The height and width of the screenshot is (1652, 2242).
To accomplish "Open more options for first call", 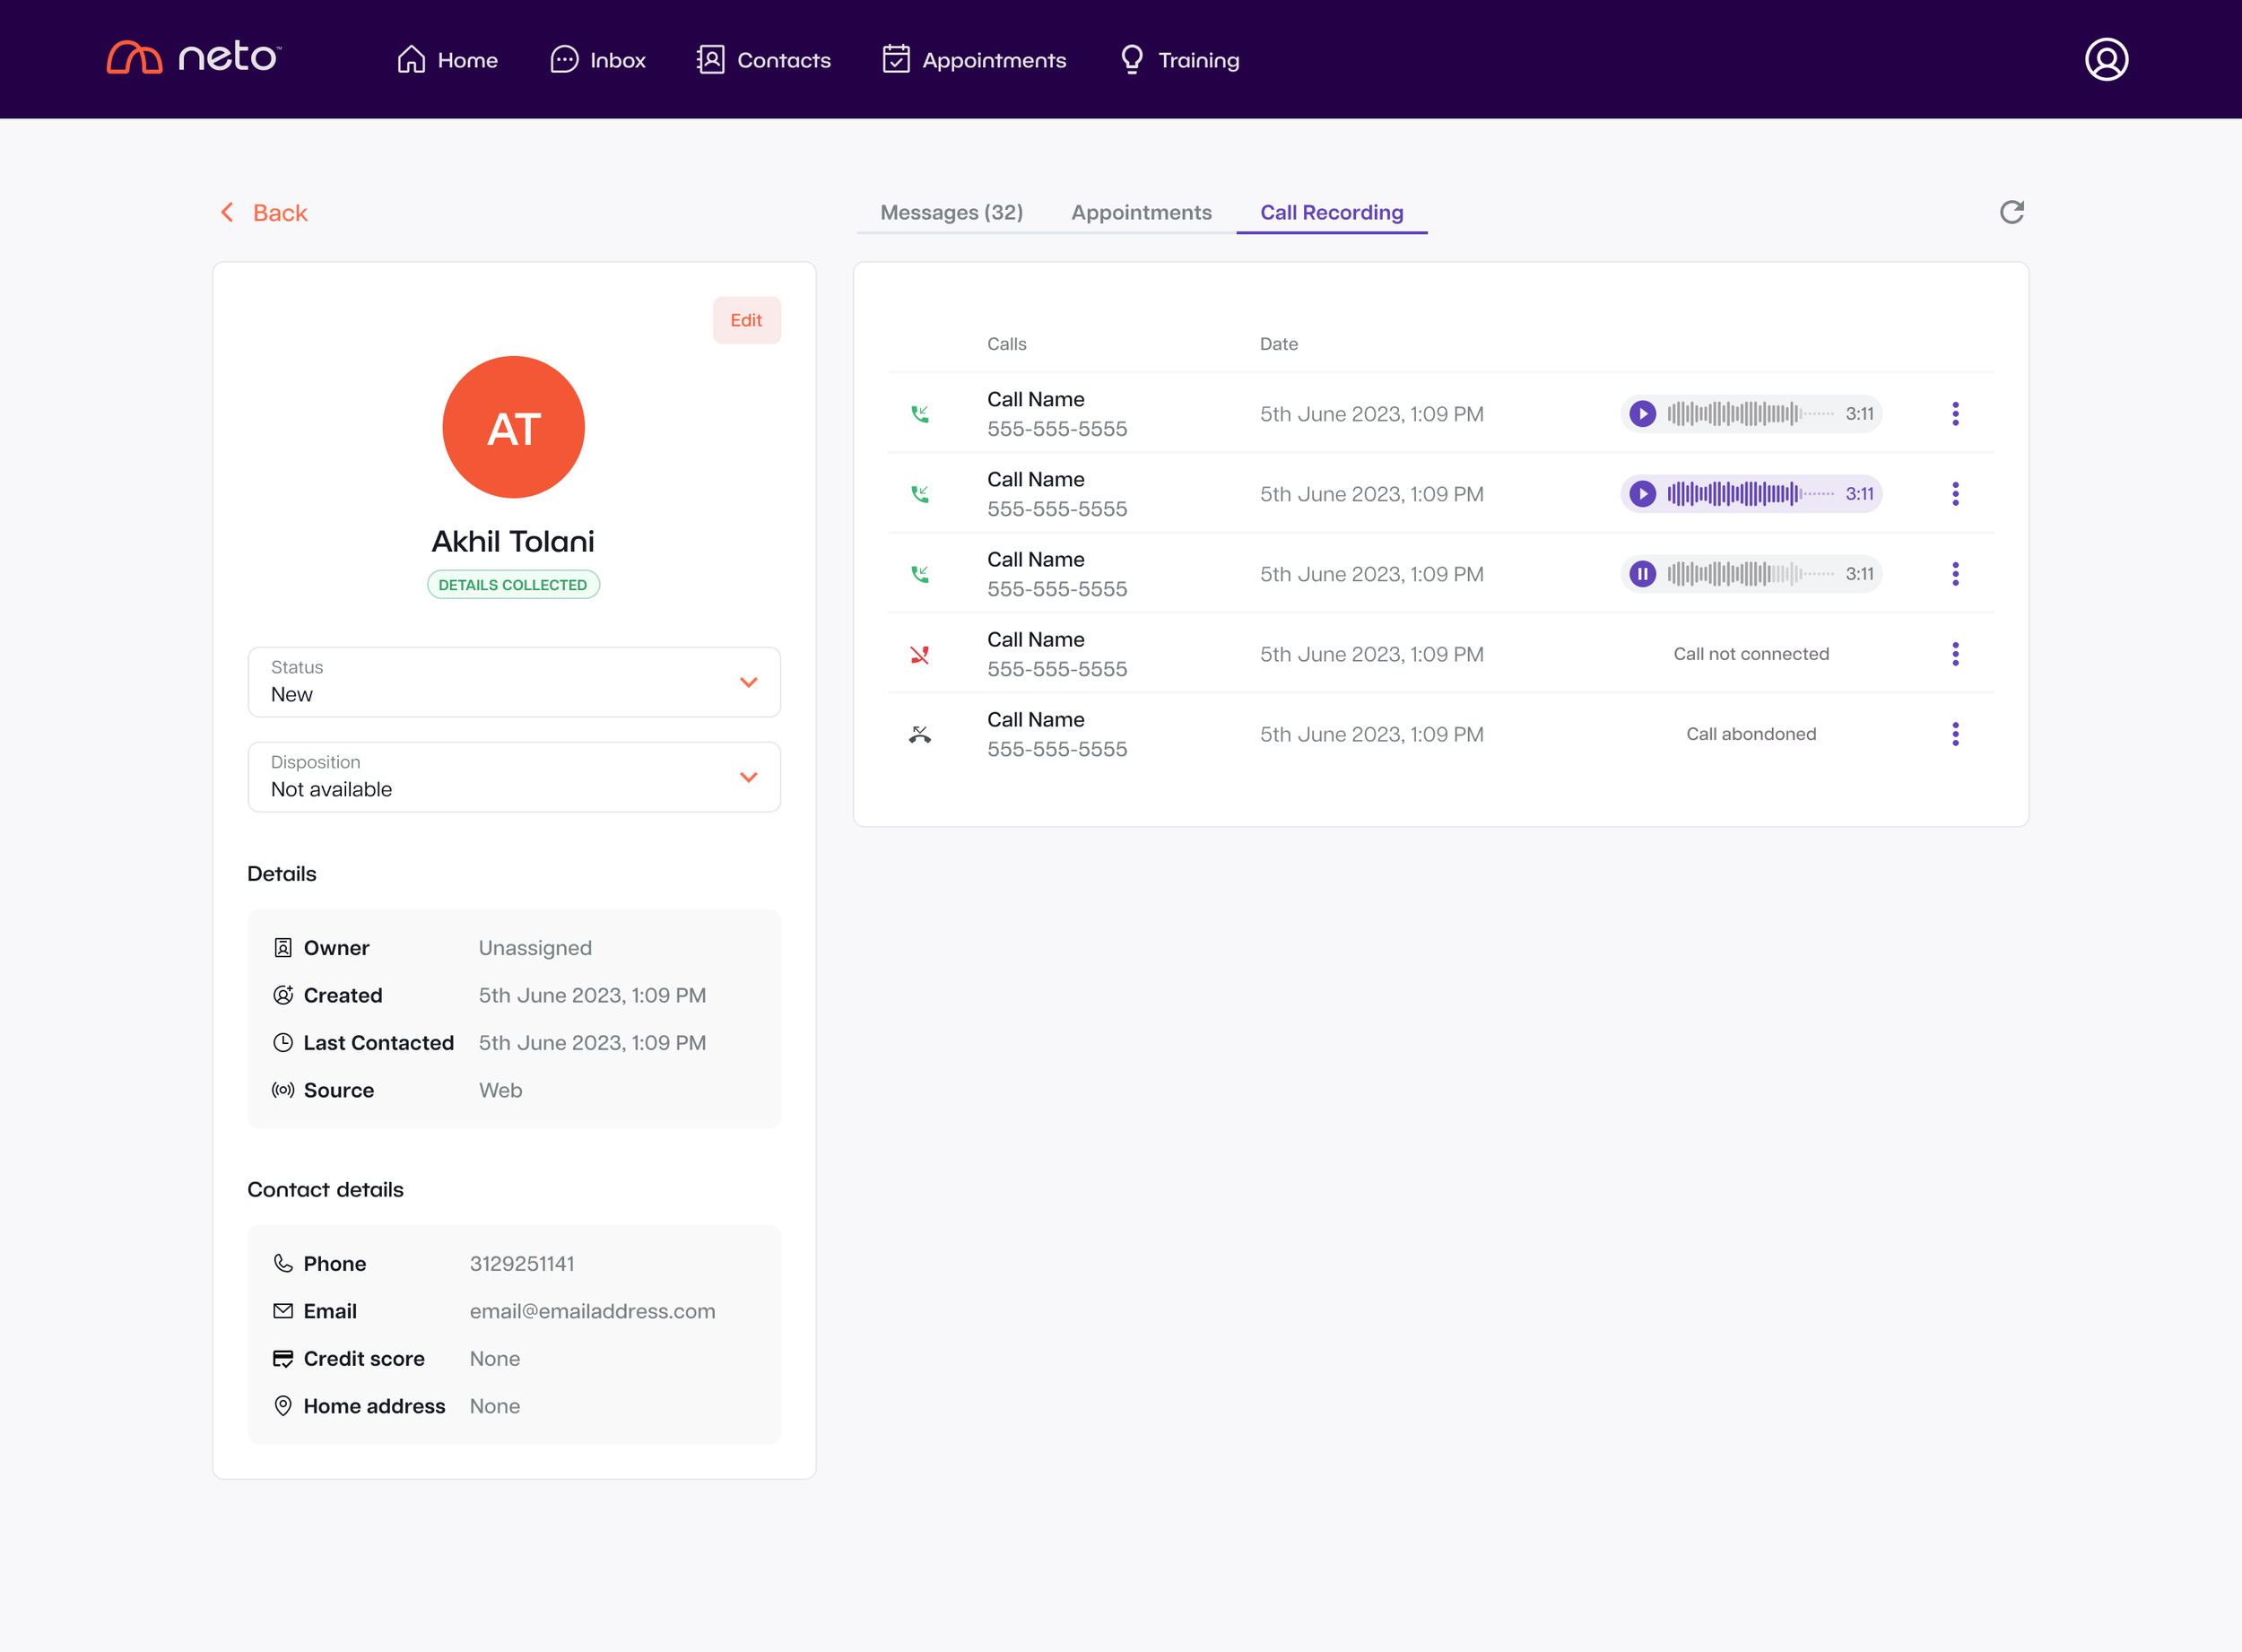I will (1955, 414).
